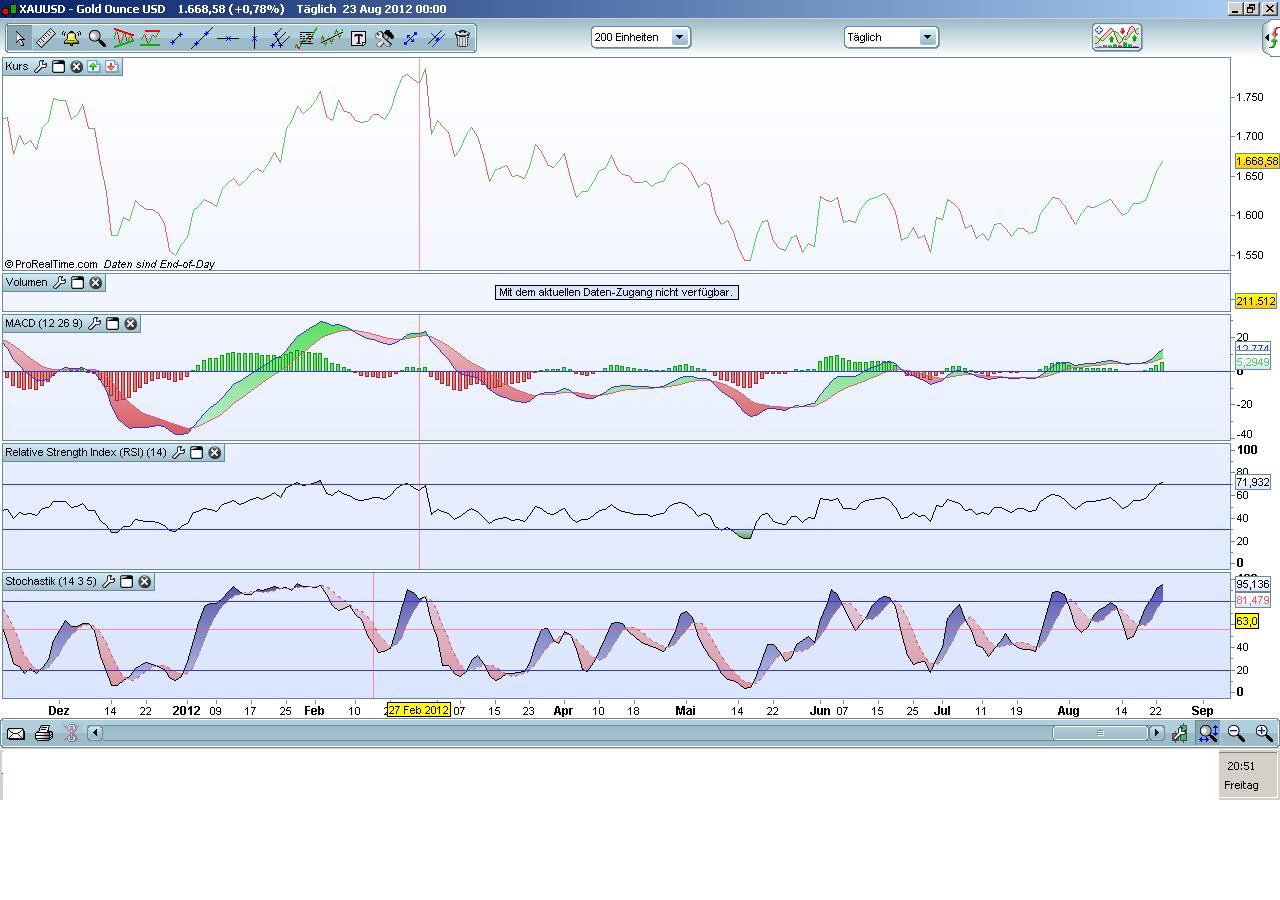Select the ruler measurement tool
Viewport: 1280px width, 900px height.
coord(46,38)
